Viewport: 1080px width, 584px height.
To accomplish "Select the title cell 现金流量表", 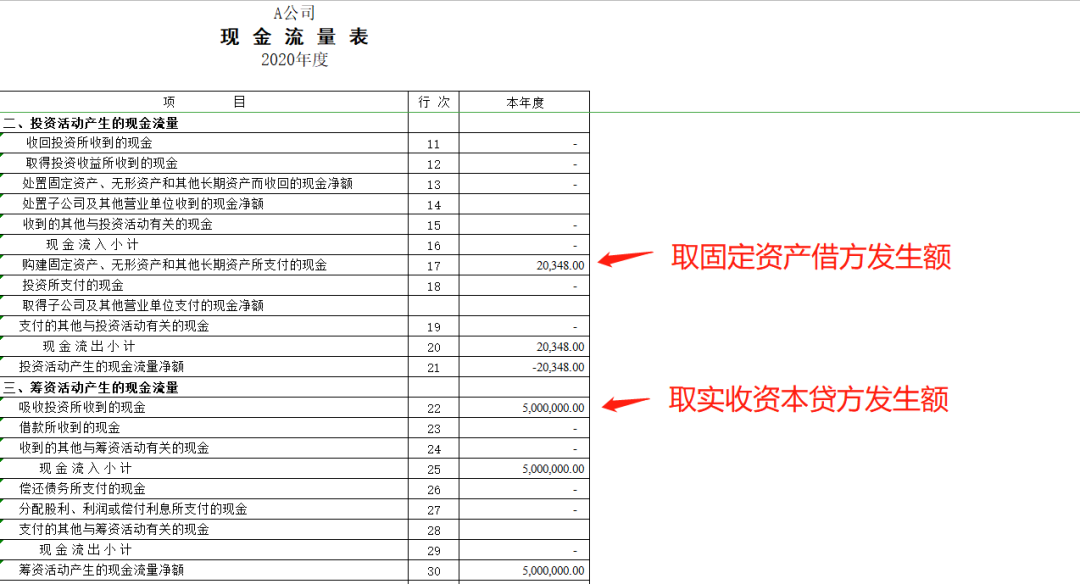I will pyautogui.click(x=295, y=36).
